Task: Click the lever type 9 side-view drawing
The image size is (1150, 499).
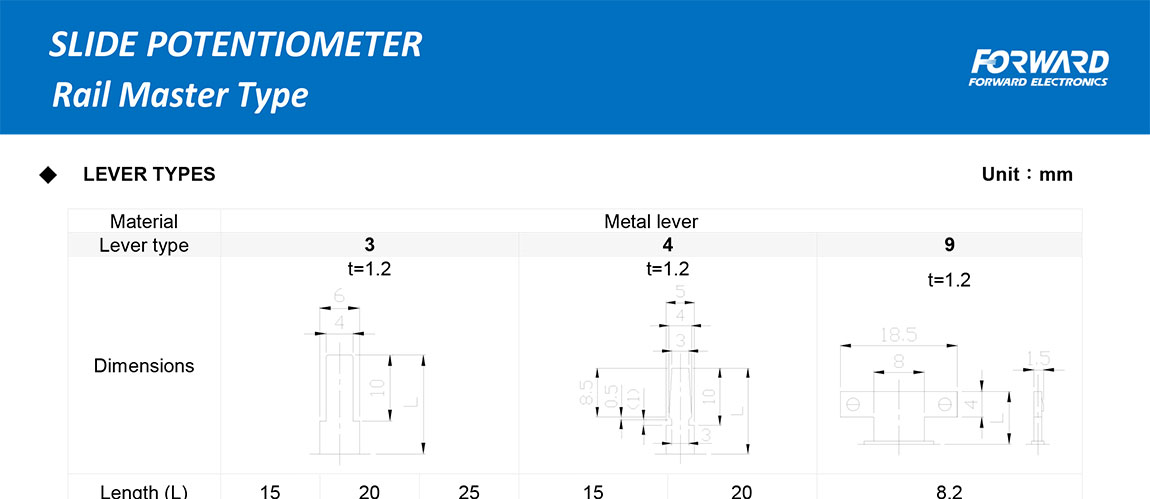Action: point(1039,400)
